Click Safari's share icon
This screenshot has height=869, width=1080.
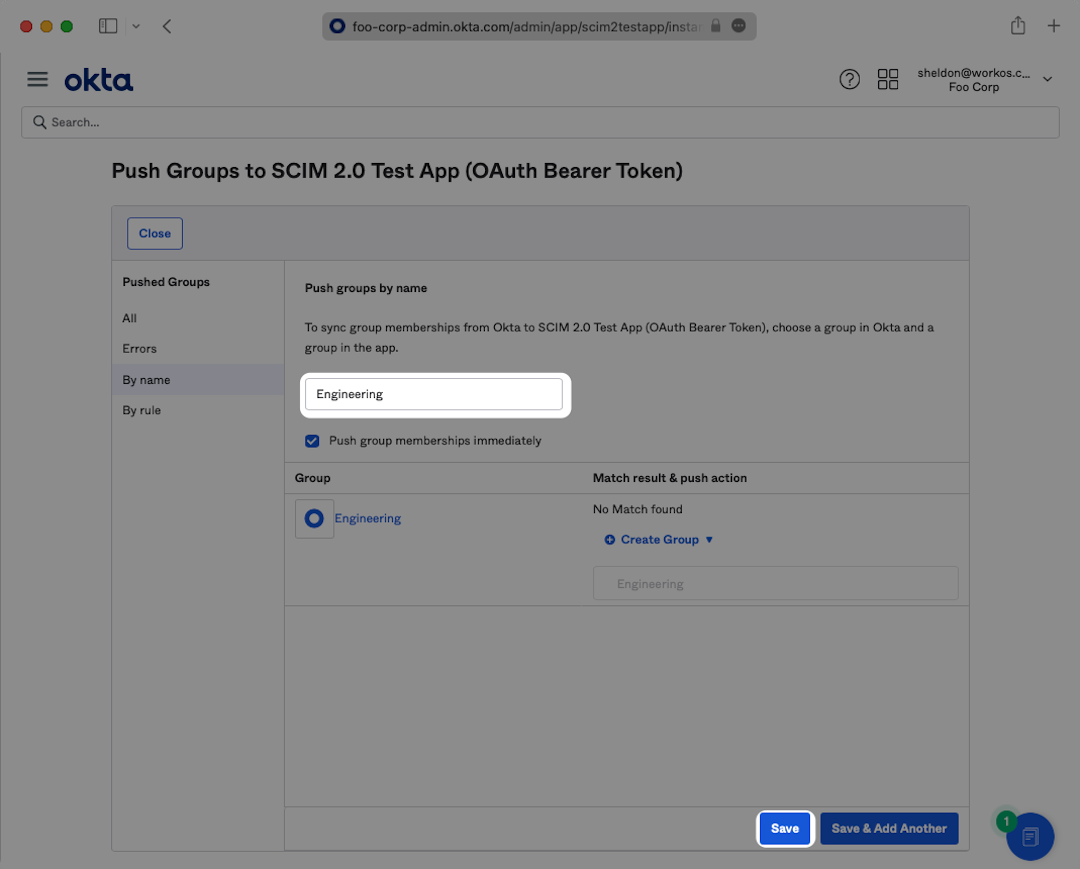[1017, 26]
